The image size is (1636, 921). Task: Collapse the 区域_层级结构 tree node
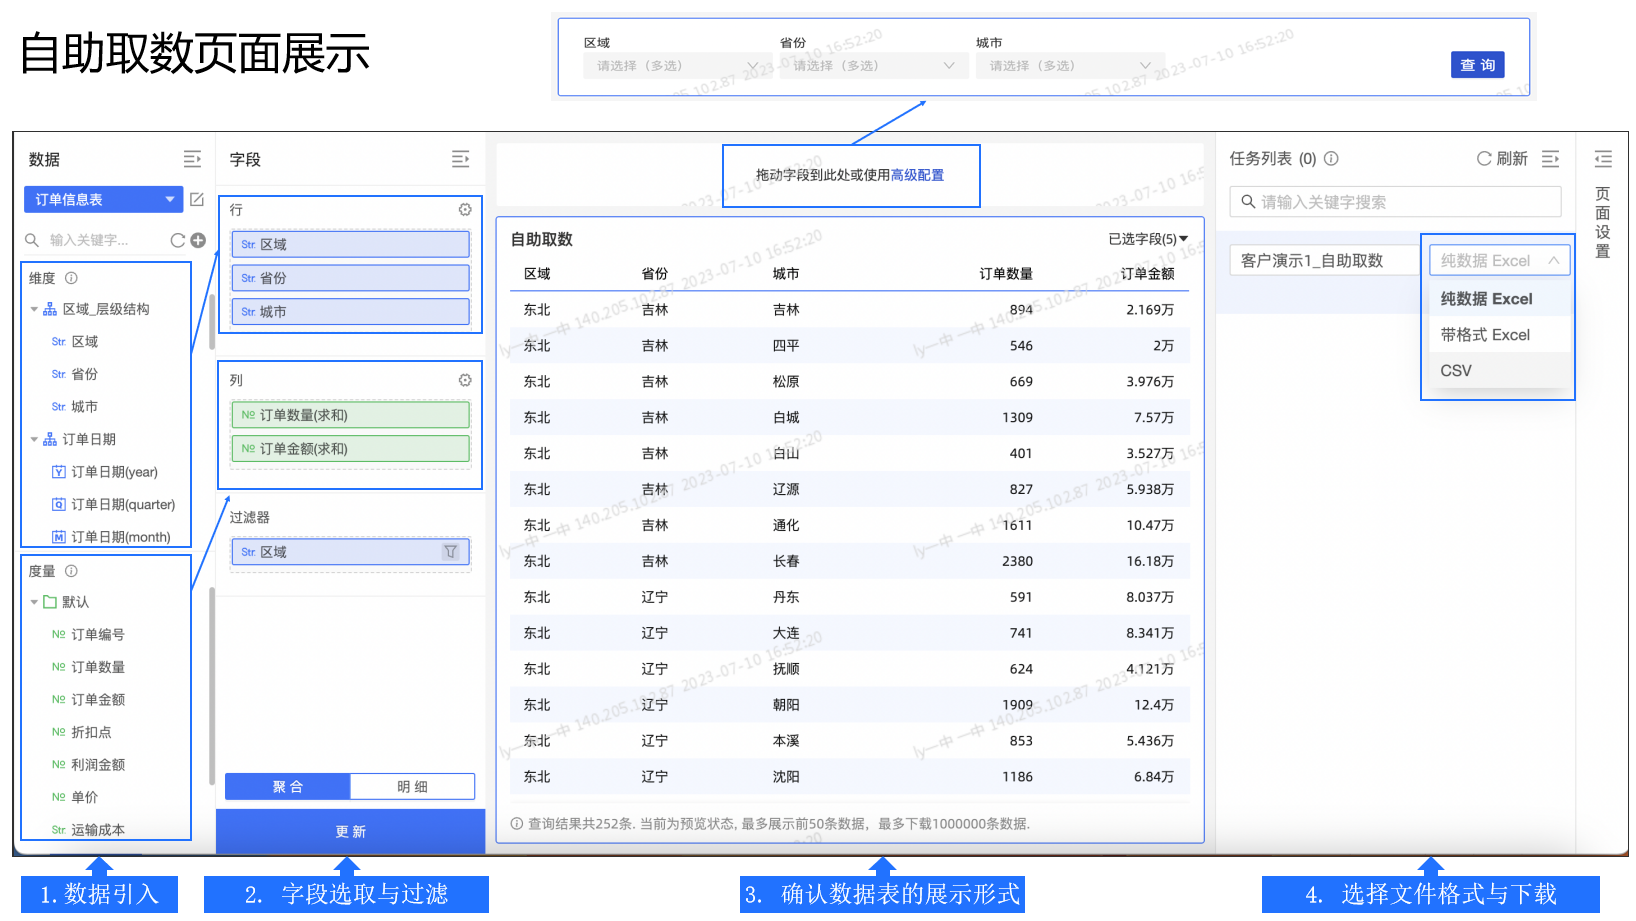pyautogui.click(x=34, y=309)
